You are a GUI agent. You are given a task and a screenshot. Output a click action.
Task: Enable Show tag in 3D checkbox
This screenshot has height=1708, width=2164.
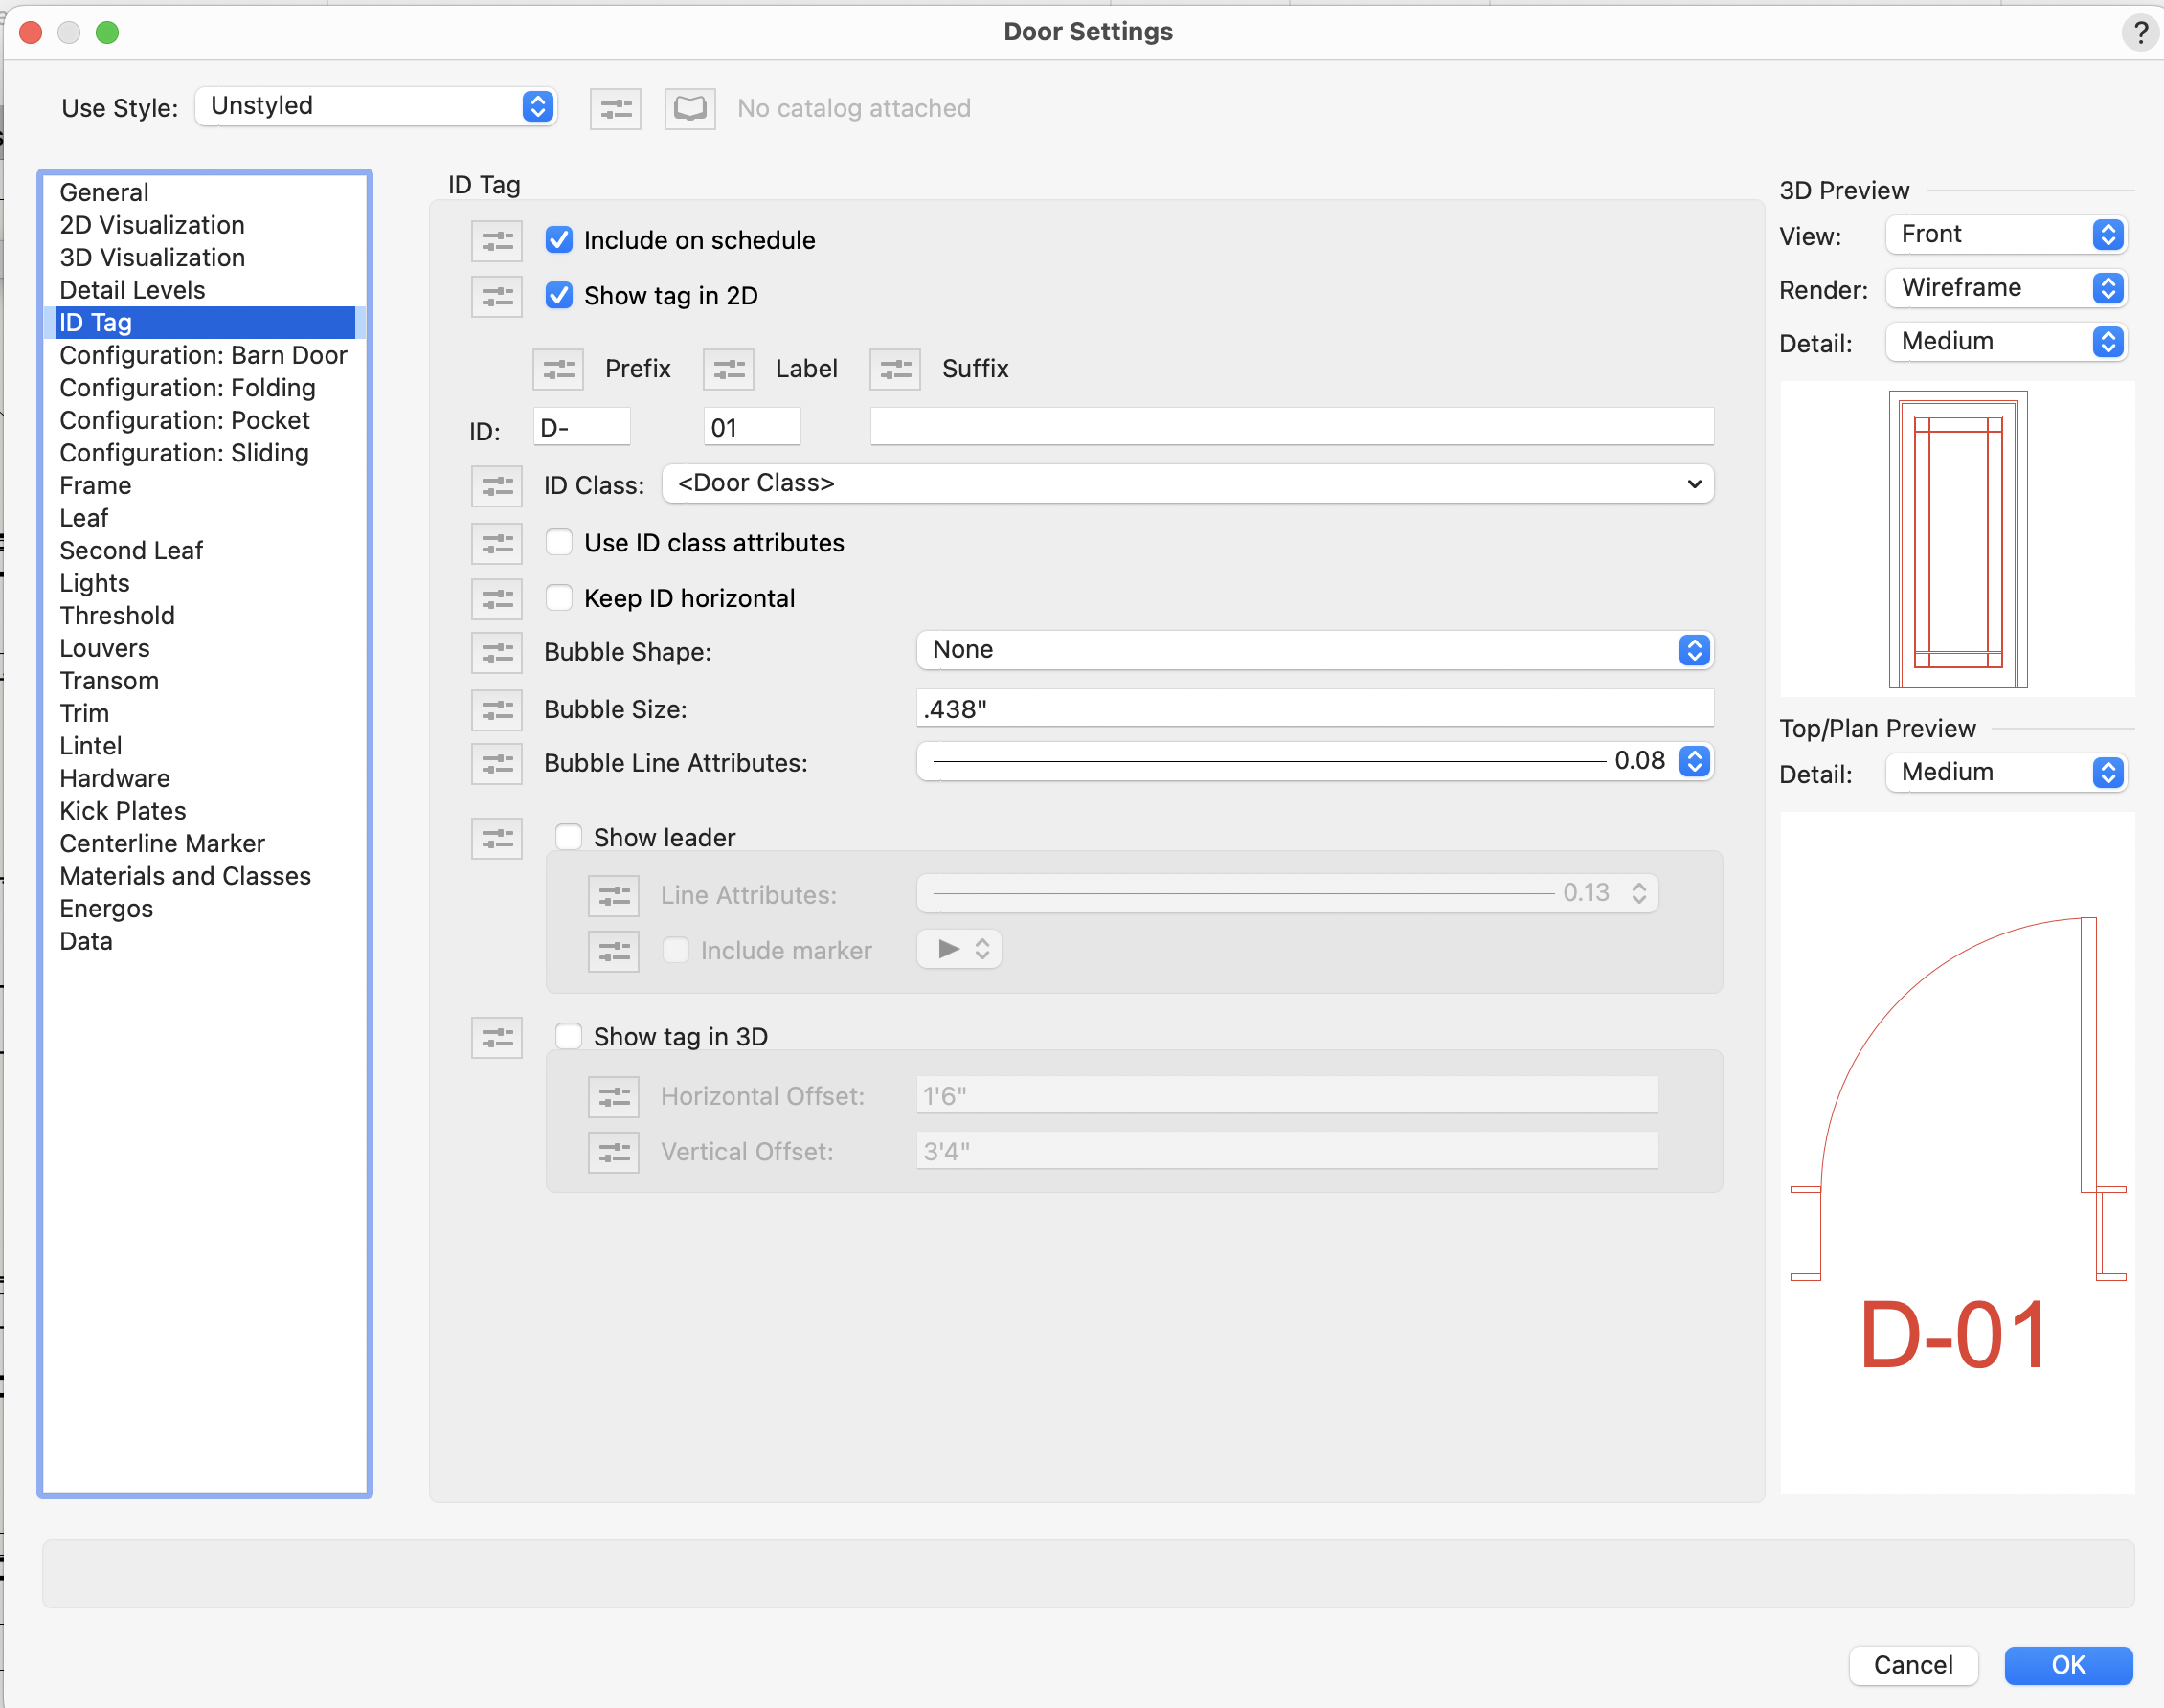[x=569, y=1036]
